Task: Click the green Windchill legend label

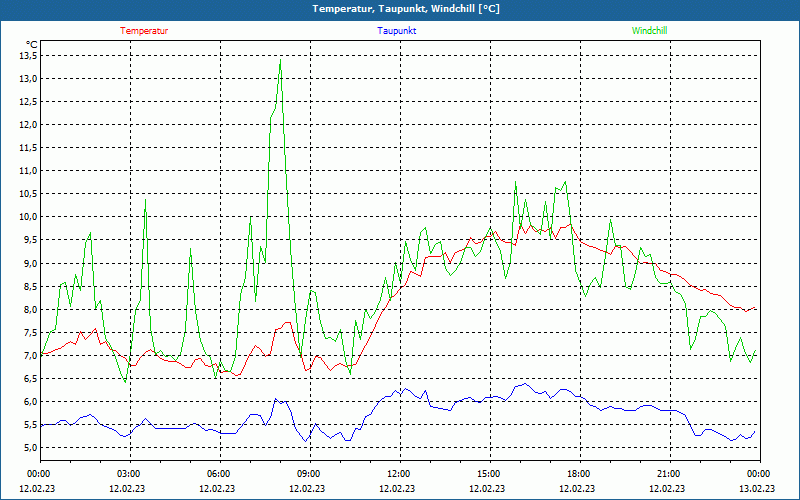Action: [x=649, y=31]
